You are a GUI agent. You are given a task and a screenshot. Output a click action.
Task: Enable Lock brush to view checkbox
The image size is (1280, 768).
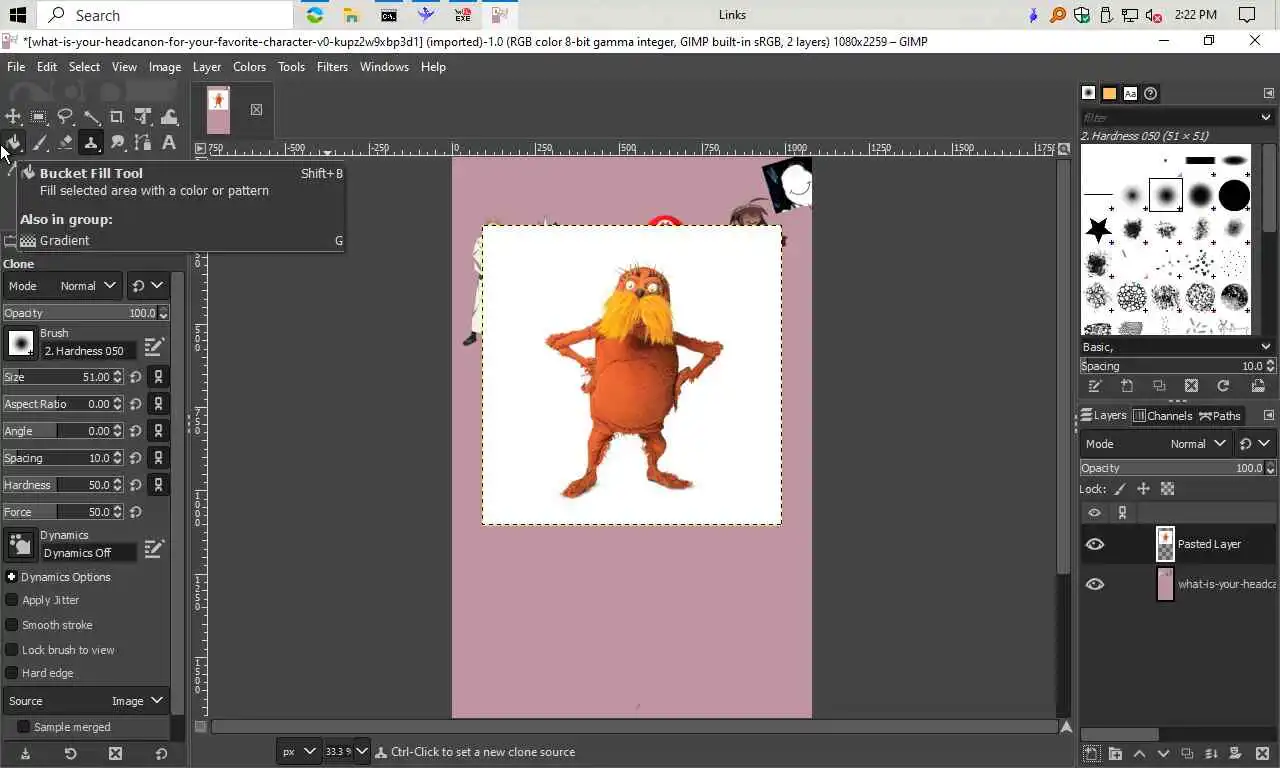pos(12,650)
